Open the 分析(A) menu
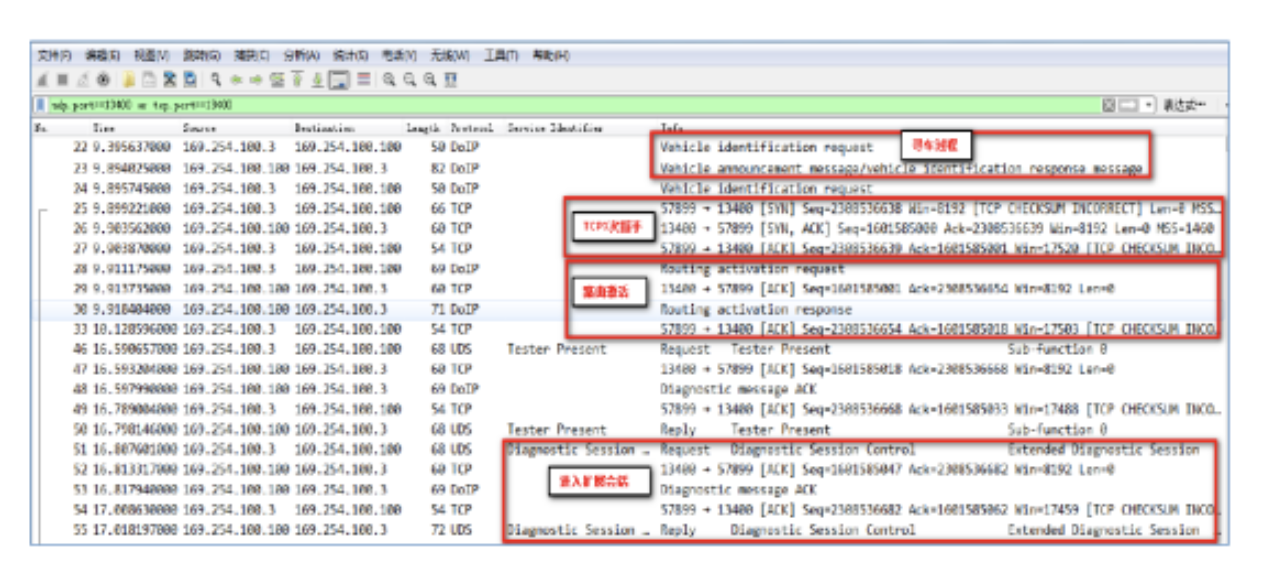This screenshot has height=580, width=1268. [x=301, y=55]
